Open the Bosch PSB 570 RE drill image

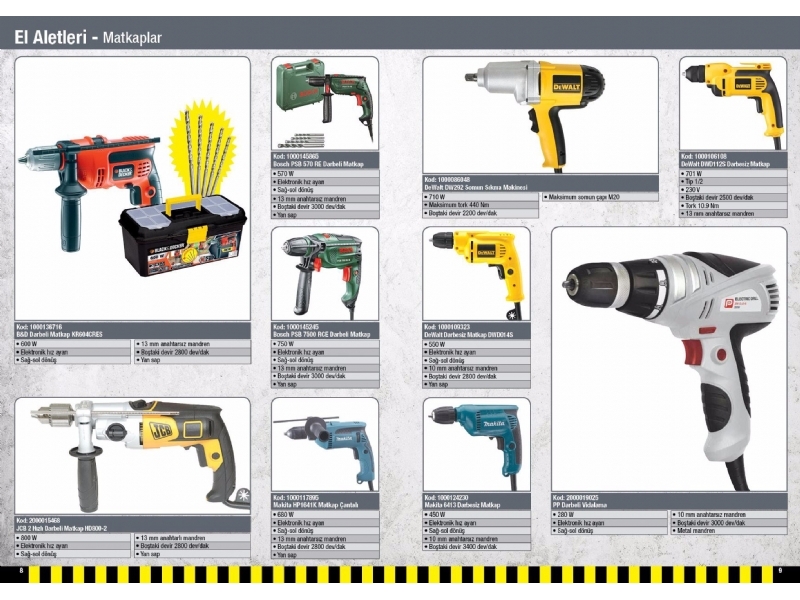click(325, 102)
